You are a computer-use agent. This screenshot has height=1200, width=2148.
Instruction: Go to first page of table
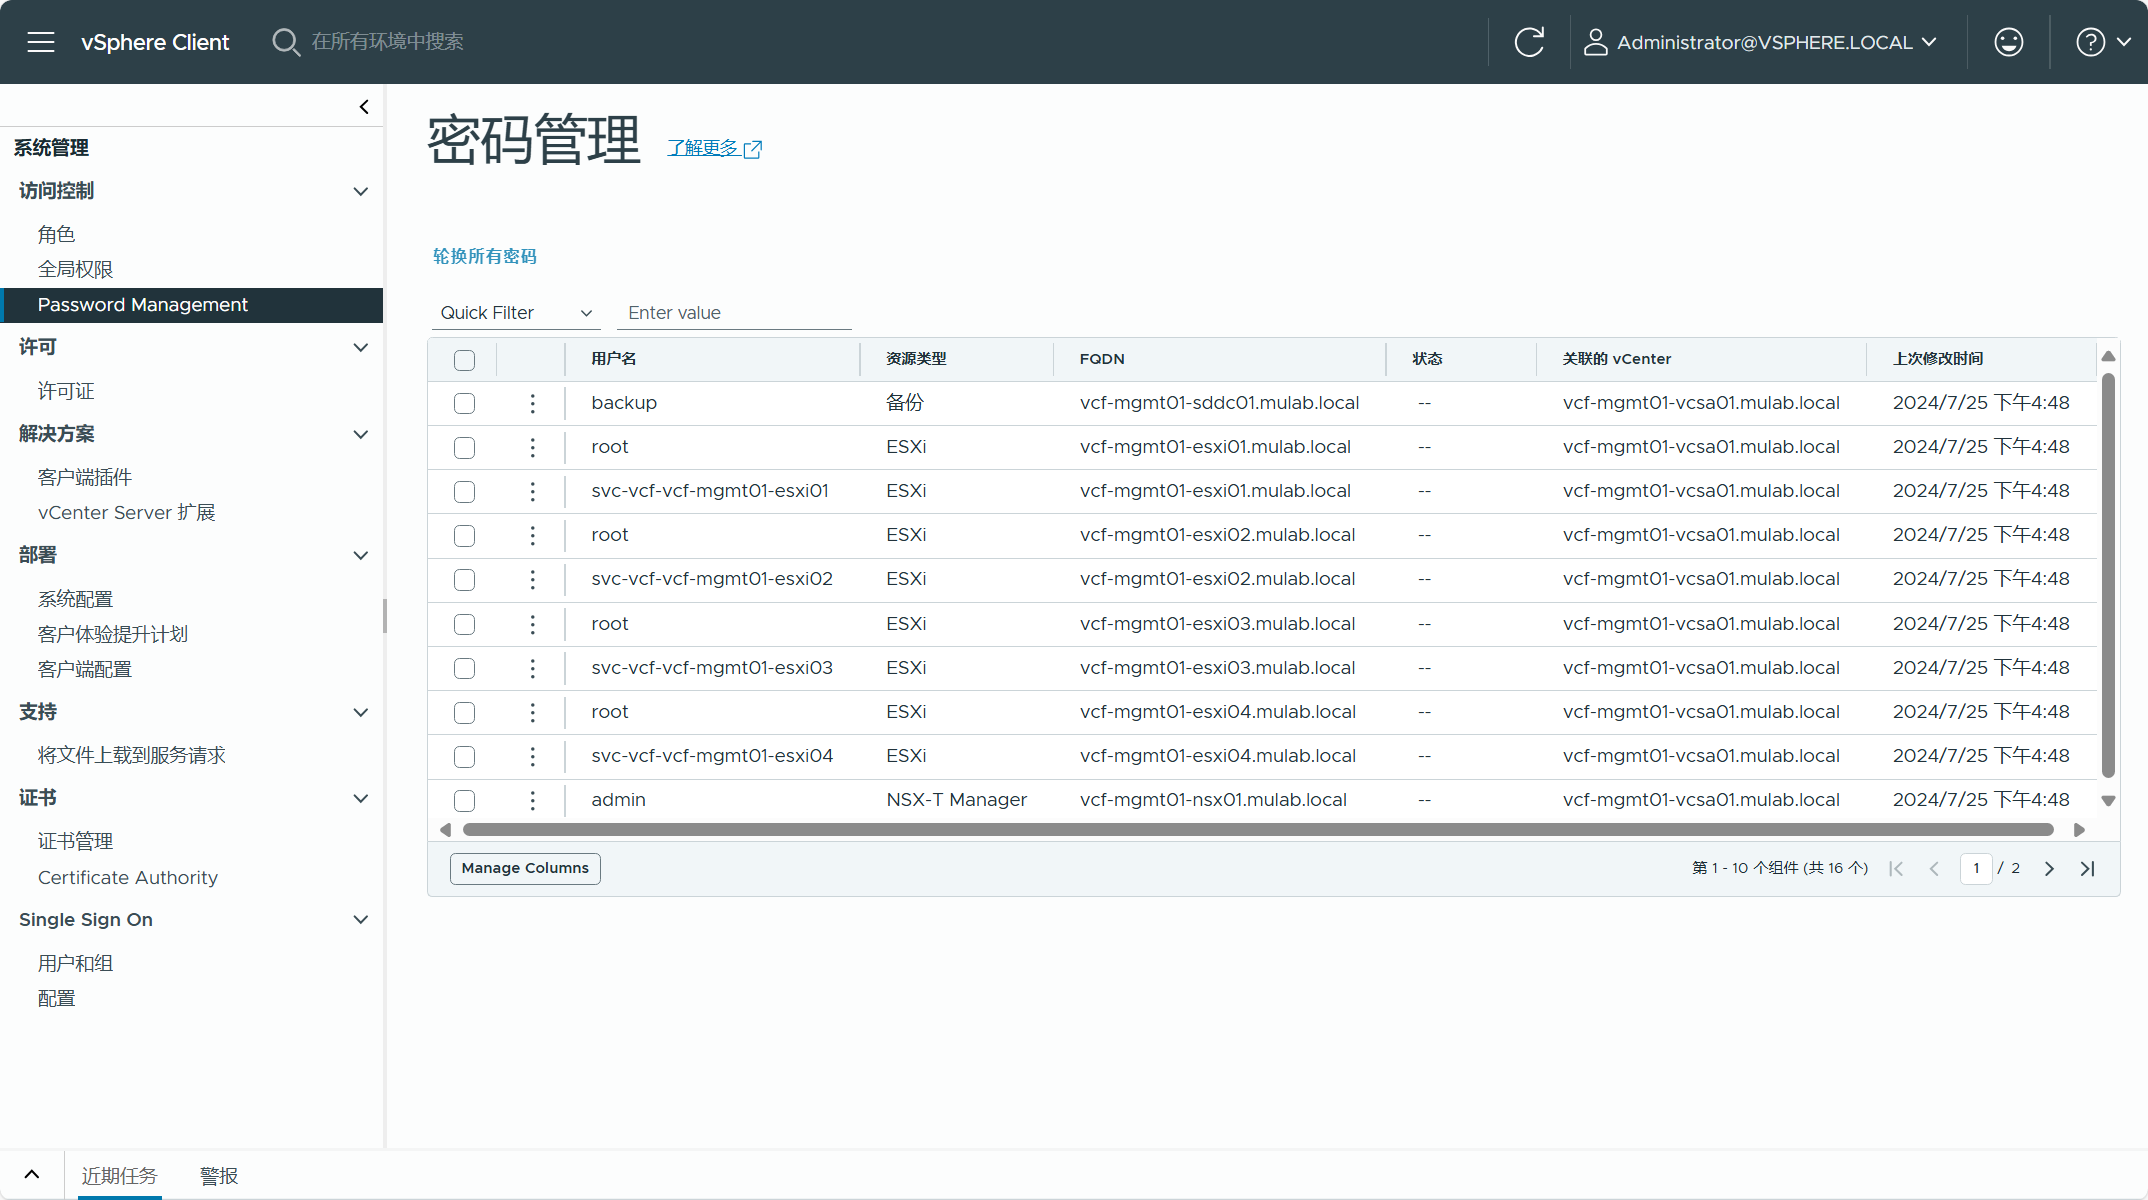click(x=1896, y=868)
